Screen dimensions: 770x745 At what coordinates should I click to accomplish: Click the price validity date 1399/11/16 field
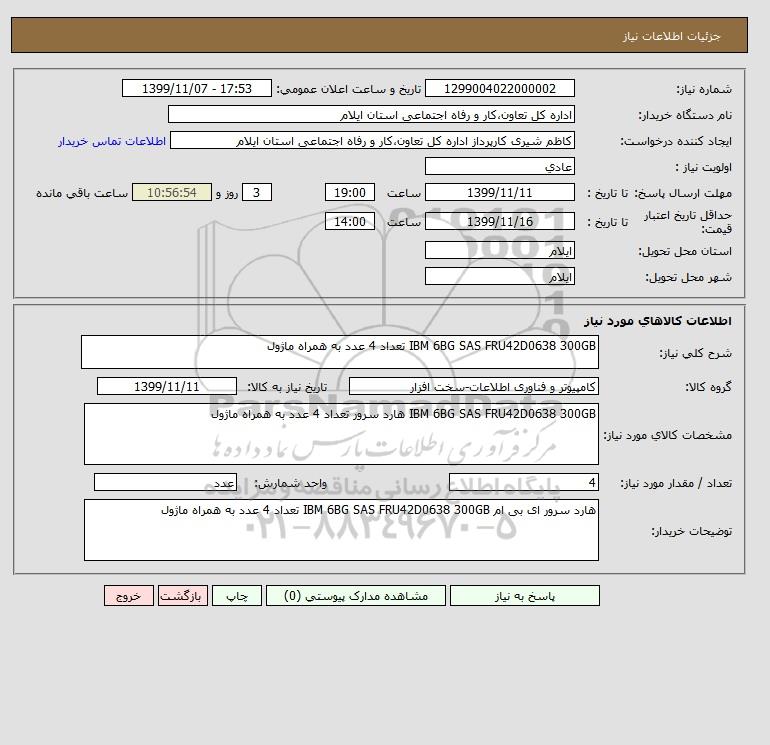click(499, 221)
